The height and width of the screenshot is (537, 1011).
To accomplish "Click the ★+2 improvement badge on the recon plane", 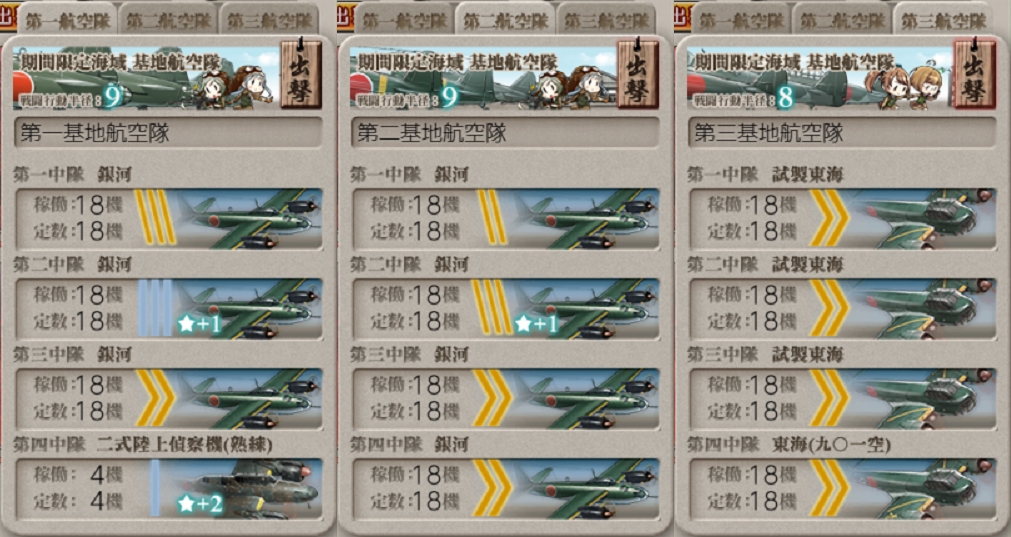I will point(201,504).
